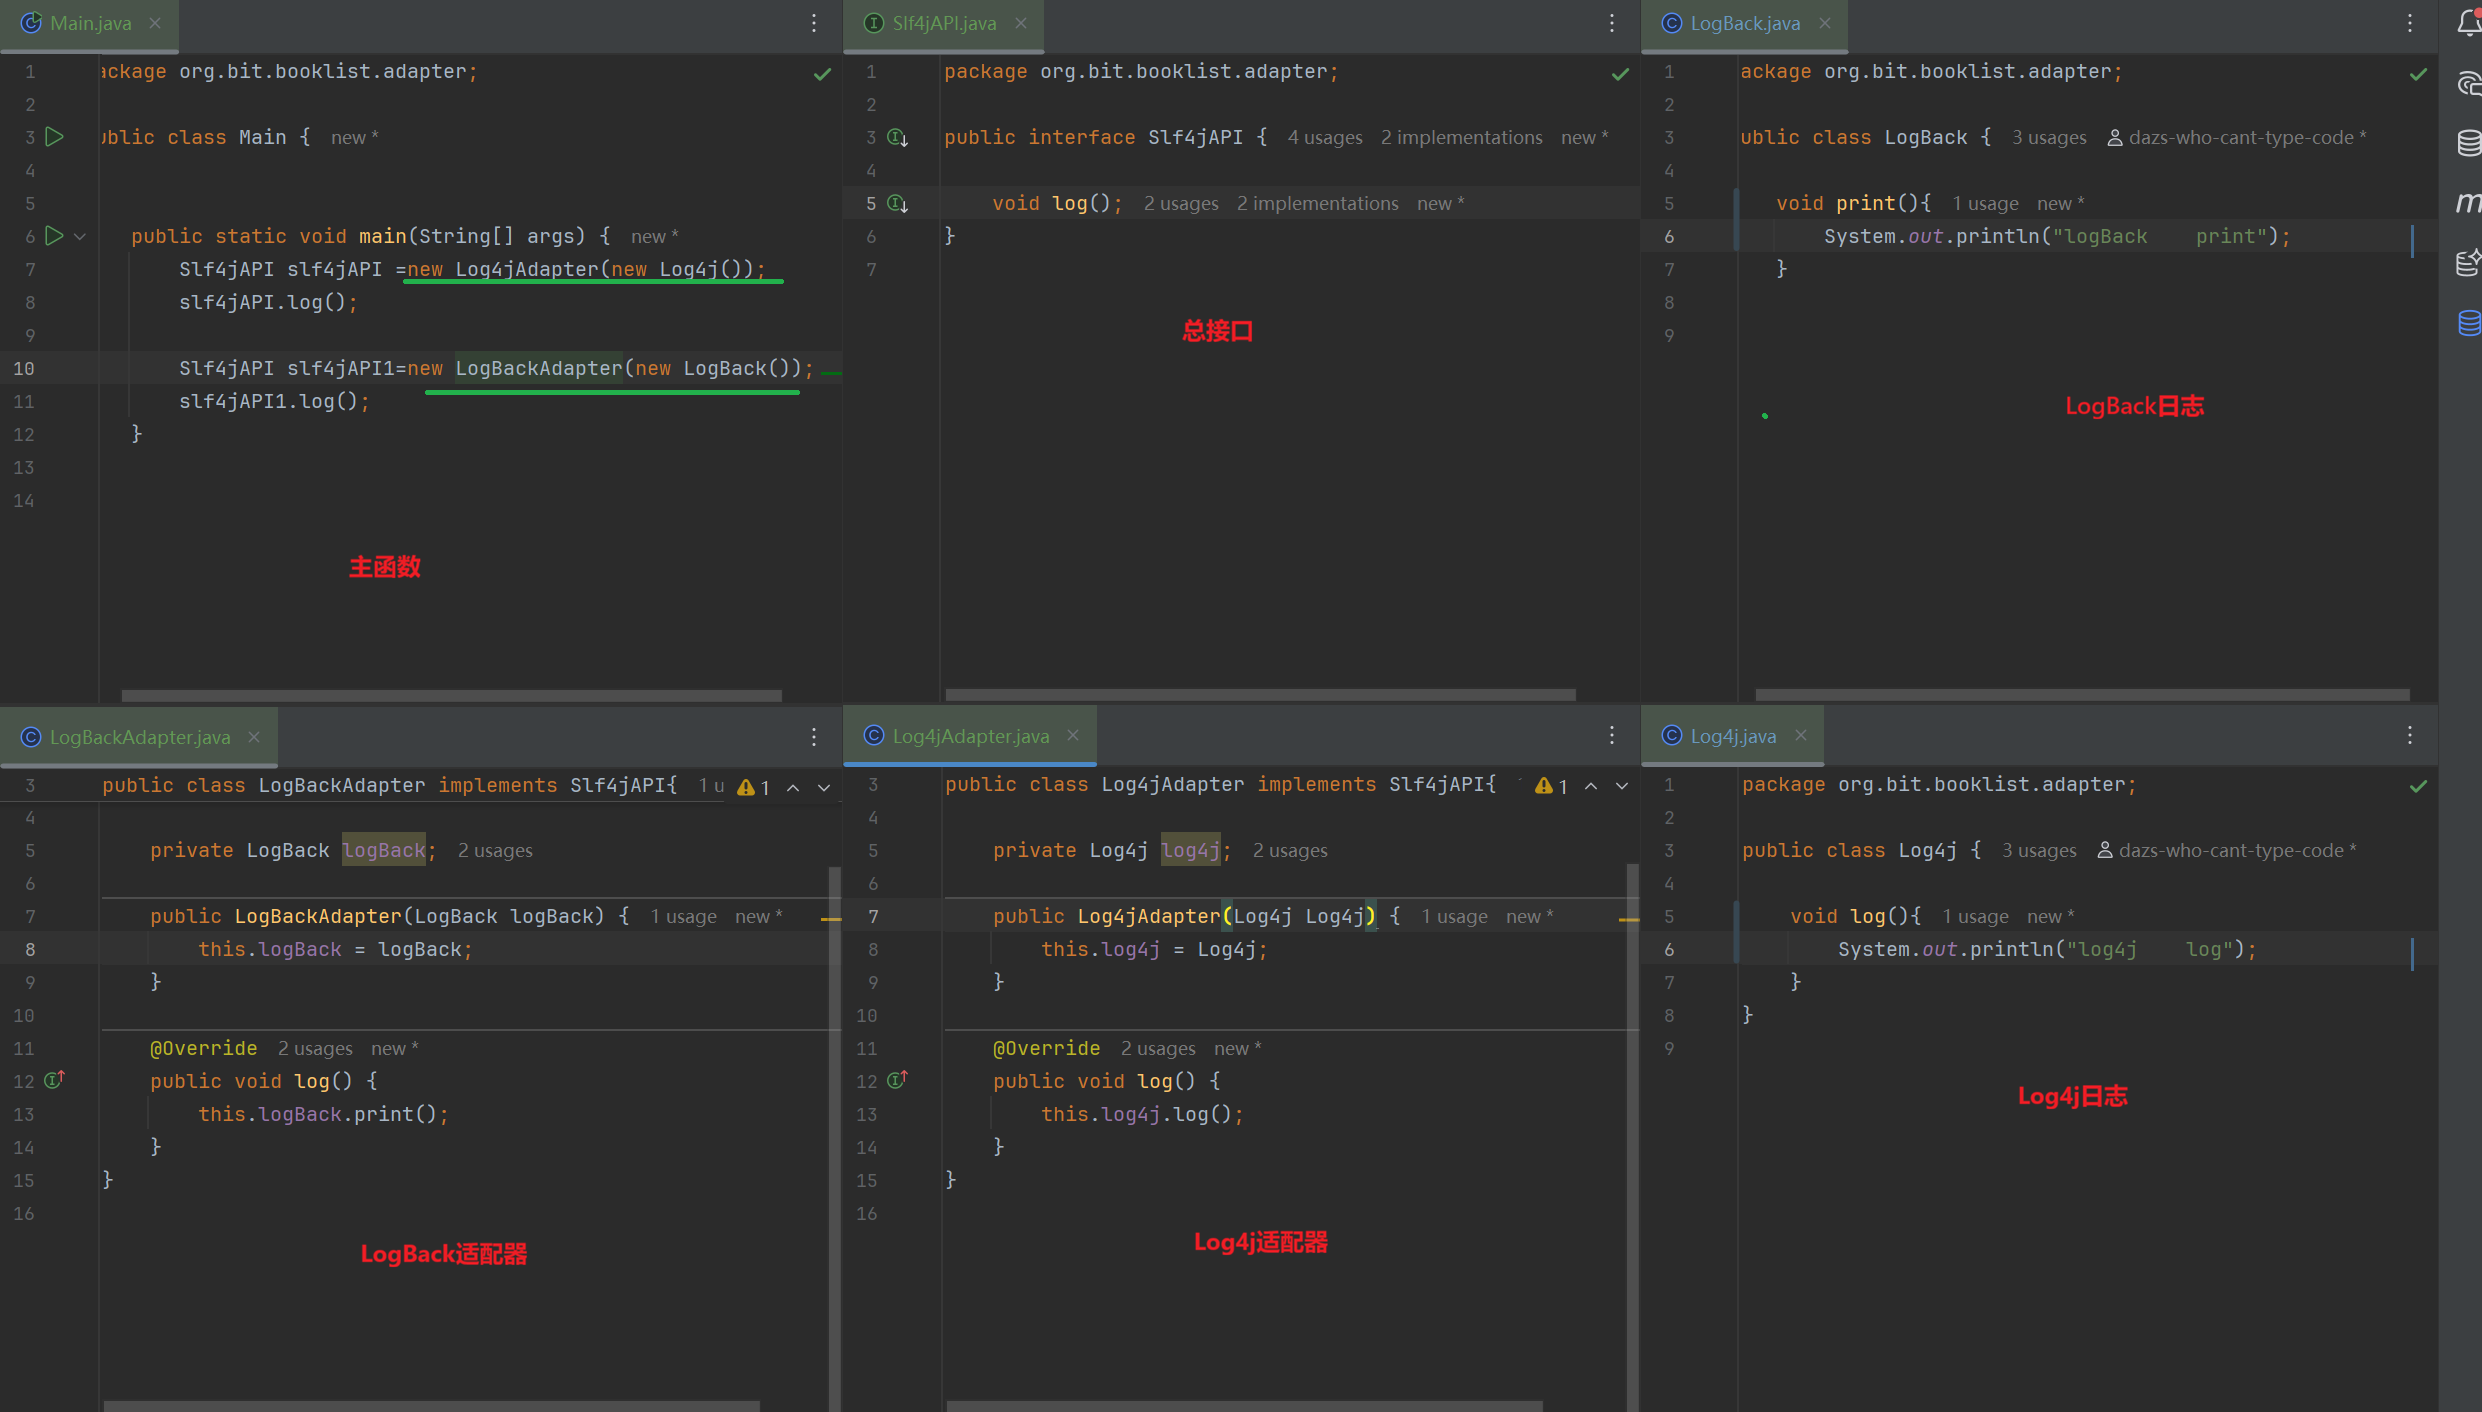
Task: Click the green inspection checkmark in Slf4jAPI.java
Action: (1620, 74)
